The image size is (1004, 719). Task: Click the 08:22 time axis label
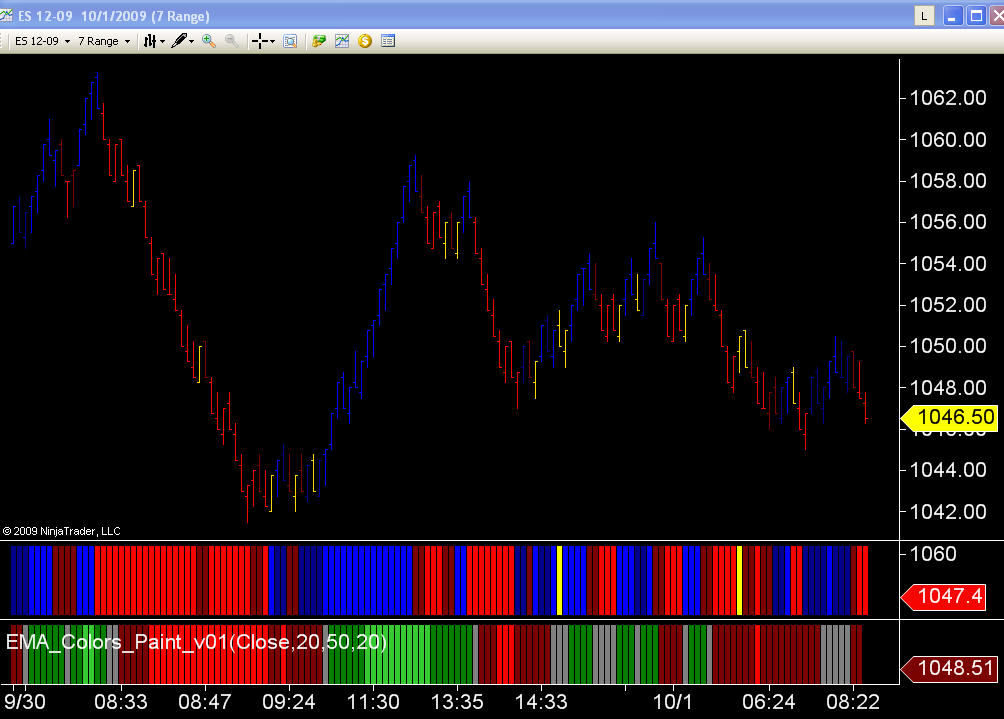pyautogui.click(x=853, y=702)
